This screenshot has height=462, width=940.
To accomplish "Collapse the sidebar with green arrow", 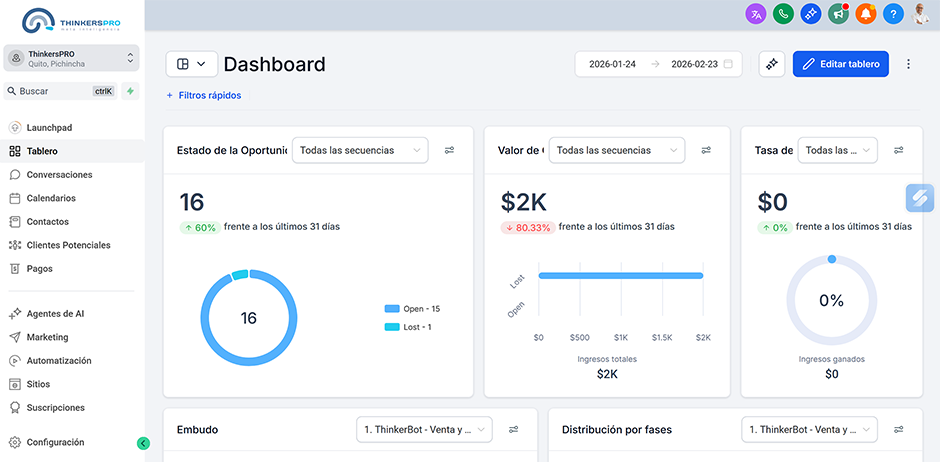I will click(x=143, y=443).
